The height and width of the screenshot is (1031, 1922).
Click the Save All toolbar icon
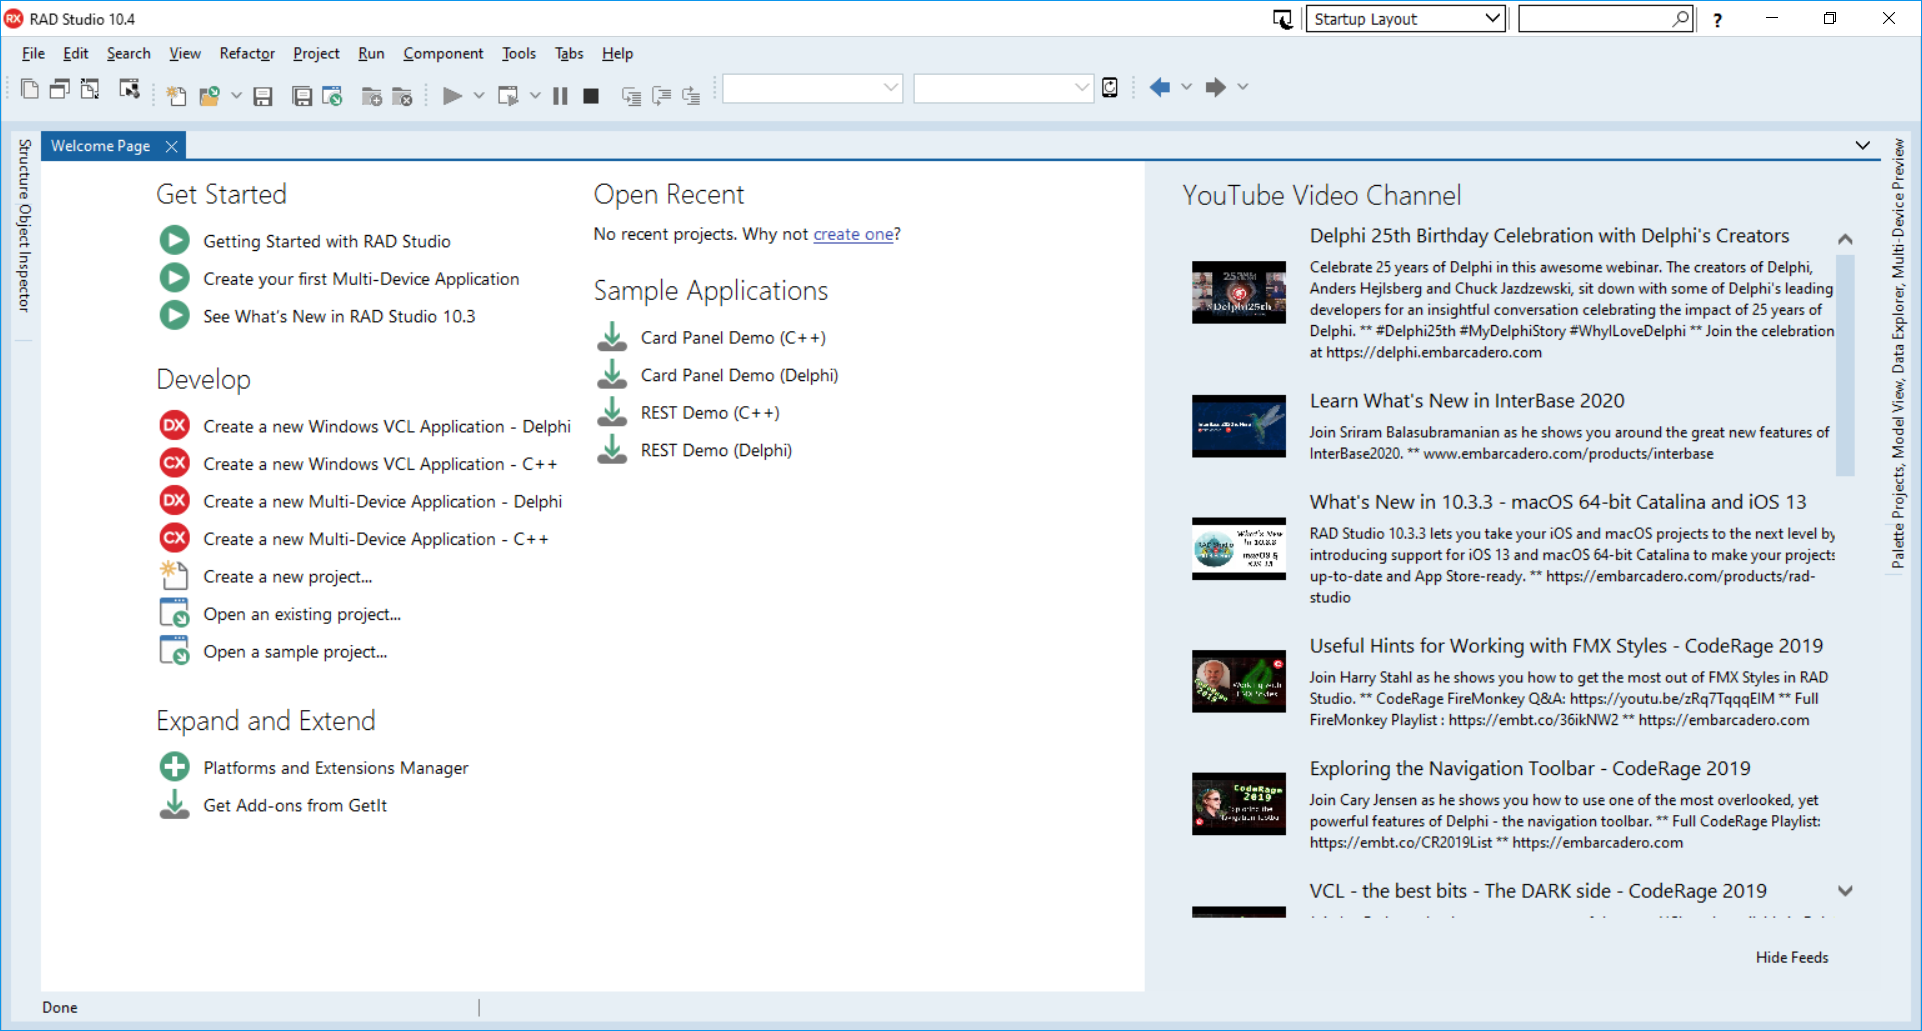[301, 96]
